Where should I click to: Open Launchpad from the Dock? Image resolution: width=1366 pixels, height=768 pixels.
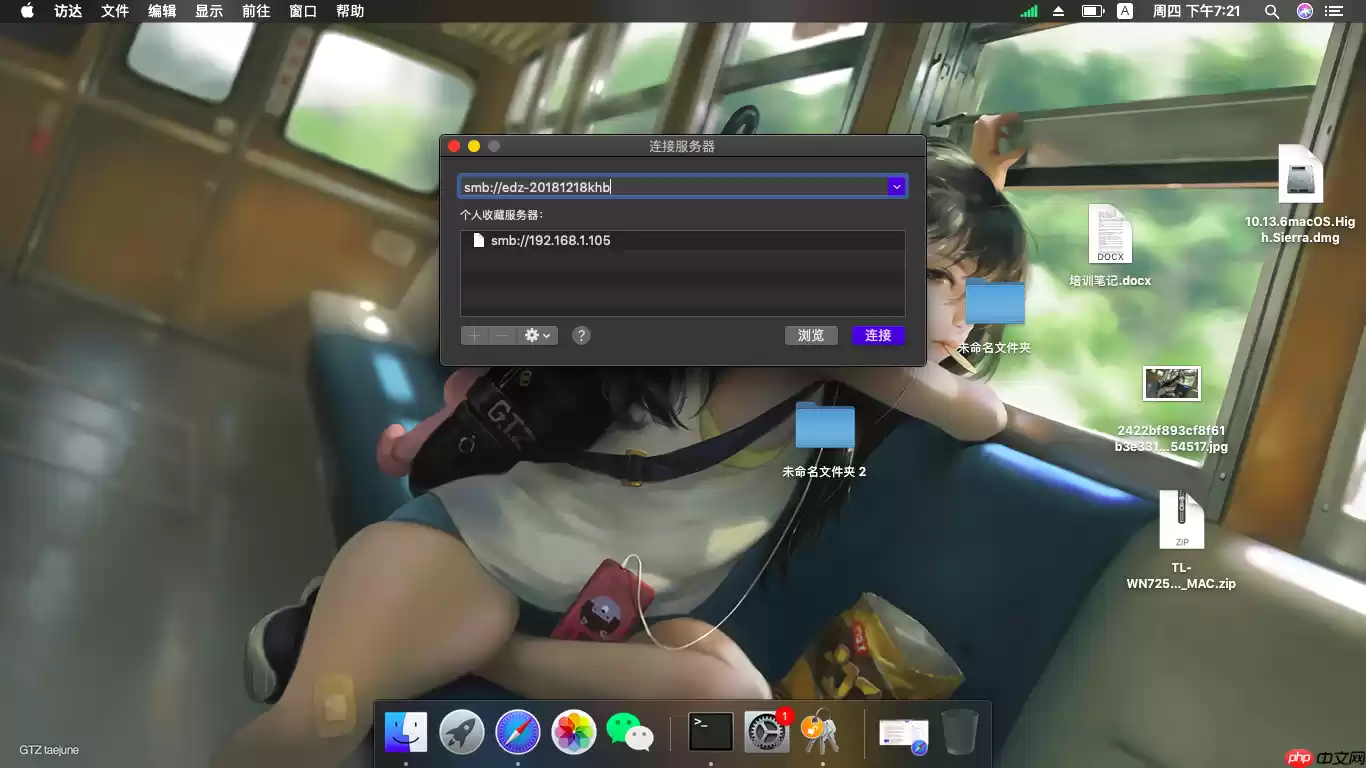pos(461,732)
